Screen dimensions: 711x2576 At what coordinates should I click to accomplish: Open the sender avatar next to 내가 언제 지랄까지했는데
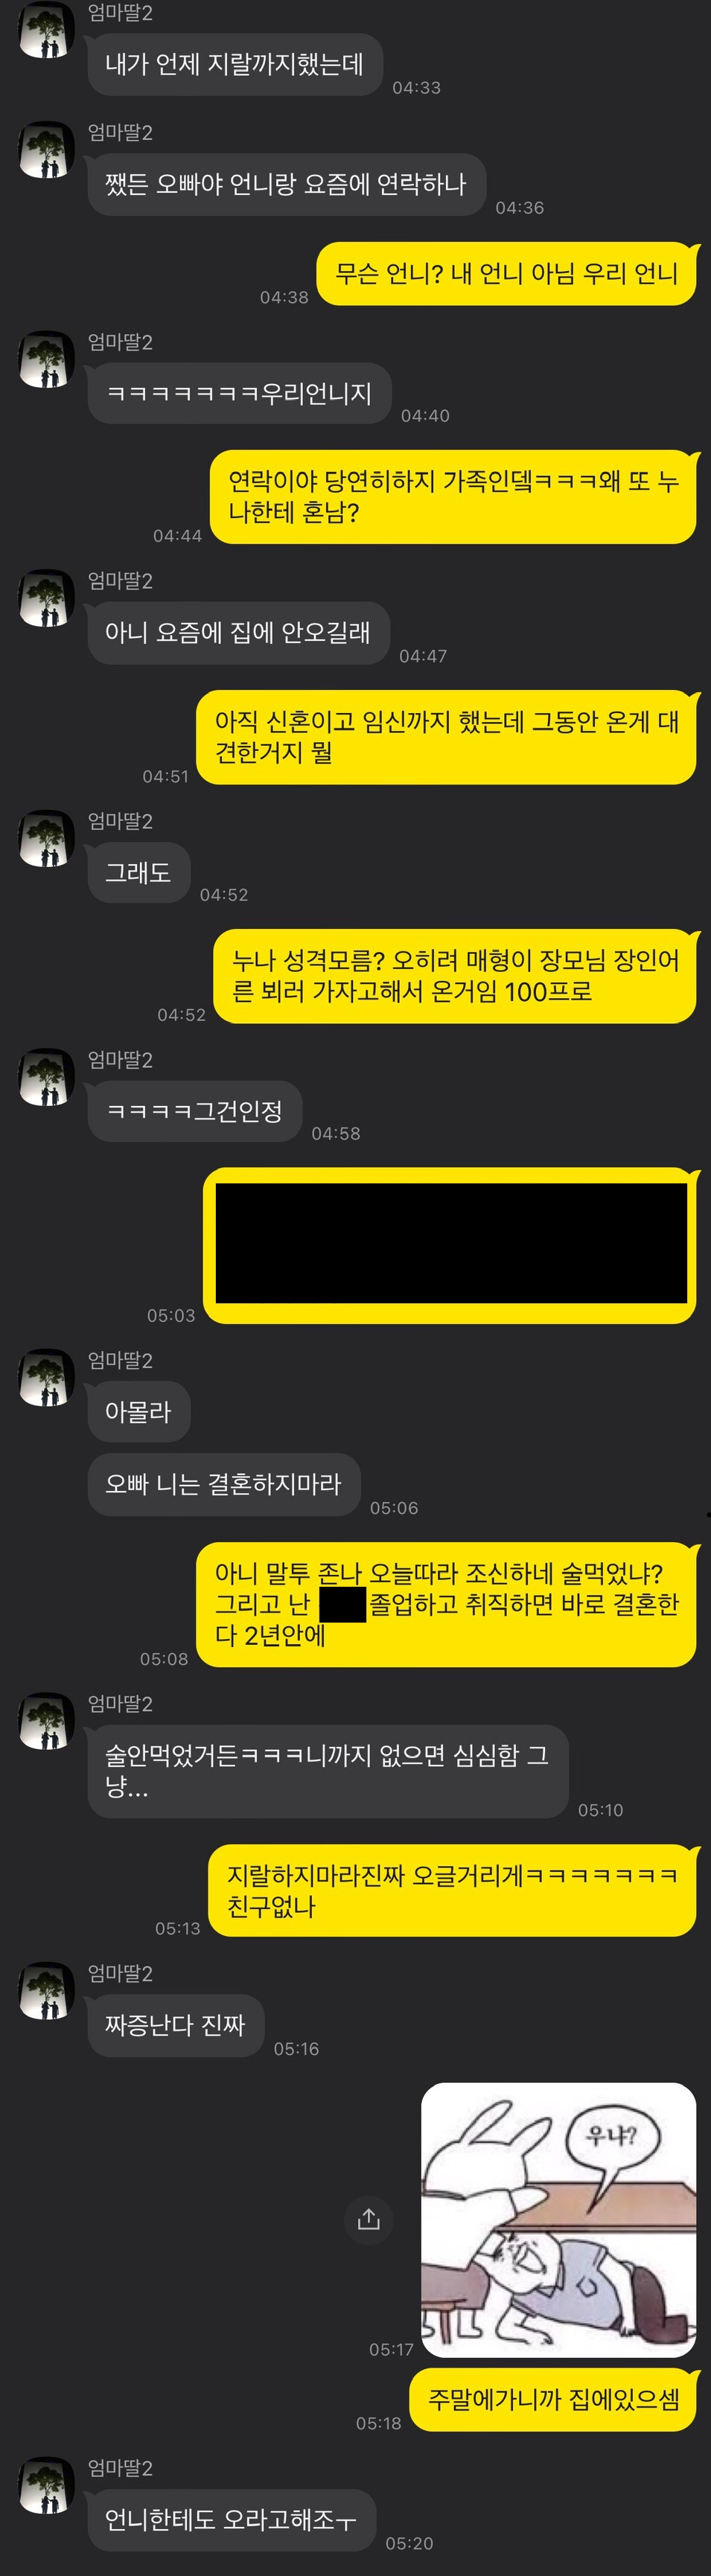click(x=46, y=30)
